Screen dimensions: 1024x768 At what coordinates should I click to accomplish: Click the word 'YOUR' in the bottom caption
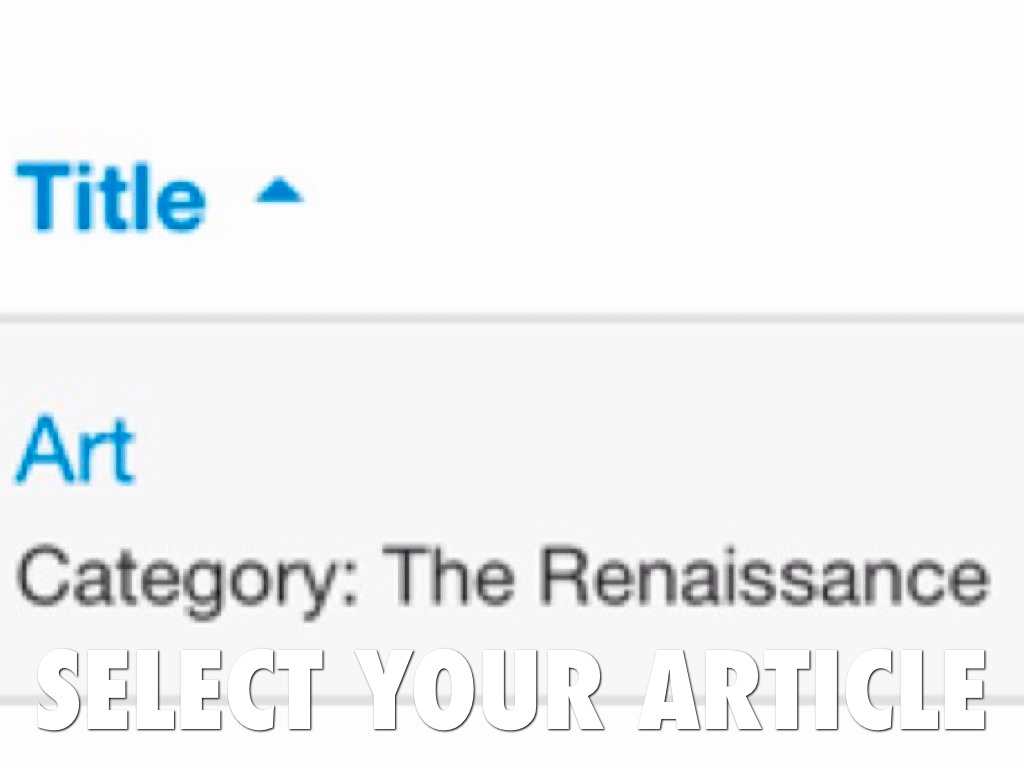[x=480, y=690]
